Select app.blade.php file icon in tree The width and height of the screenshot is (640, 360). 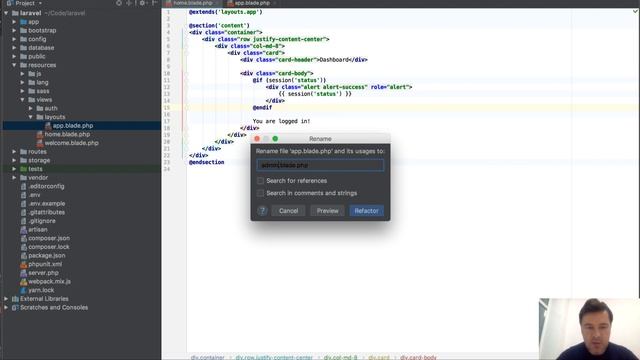point(48,126)
